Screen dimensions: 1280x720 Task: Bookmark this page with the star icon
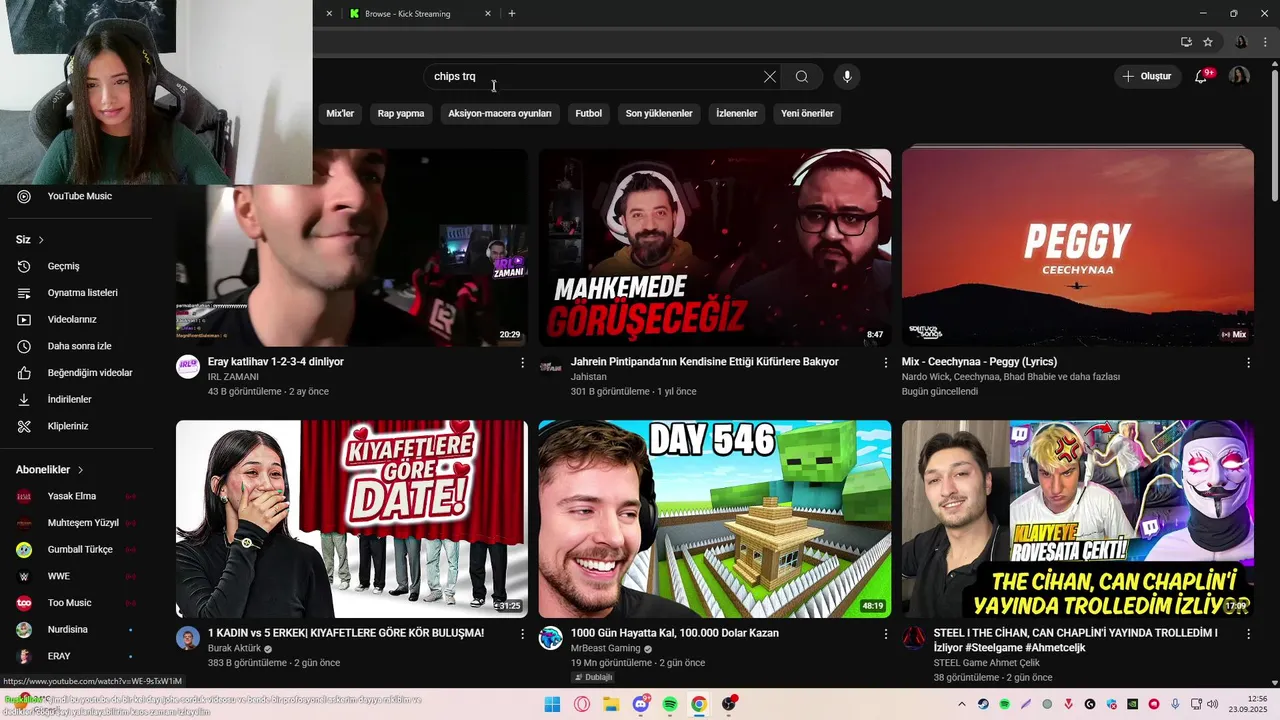(x=1208, y=42)
